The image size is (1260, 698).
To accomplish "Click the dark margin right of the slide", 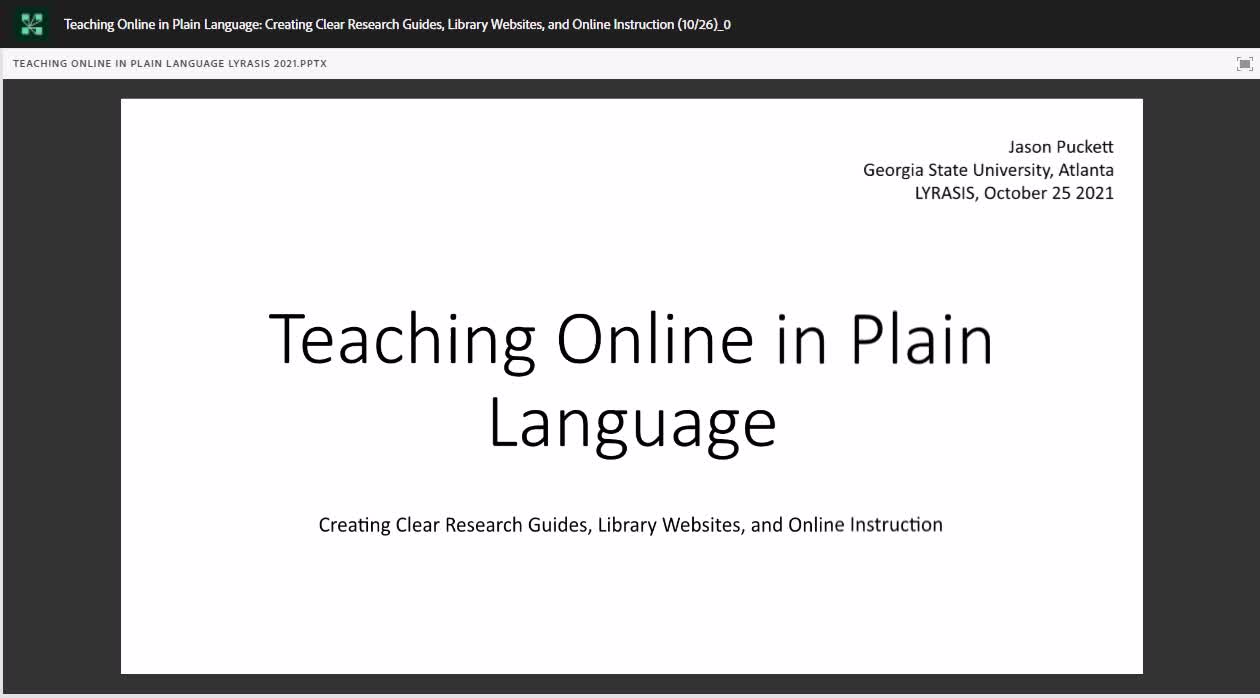I will pos(1200,385).
